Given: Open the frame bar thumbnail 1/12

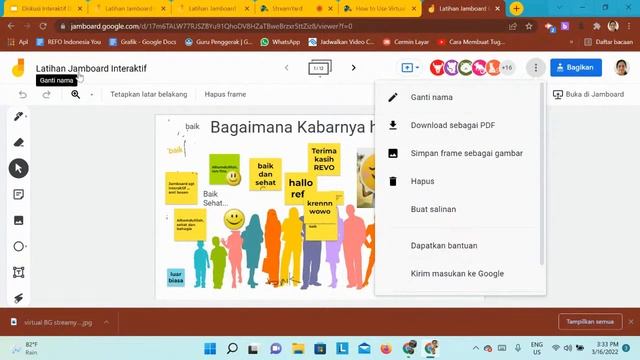Looking at the screenshot, I should [320, 68].
